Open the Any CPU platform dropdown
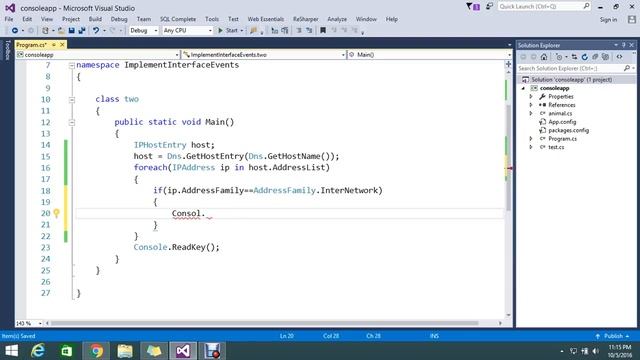 (187, 31)
